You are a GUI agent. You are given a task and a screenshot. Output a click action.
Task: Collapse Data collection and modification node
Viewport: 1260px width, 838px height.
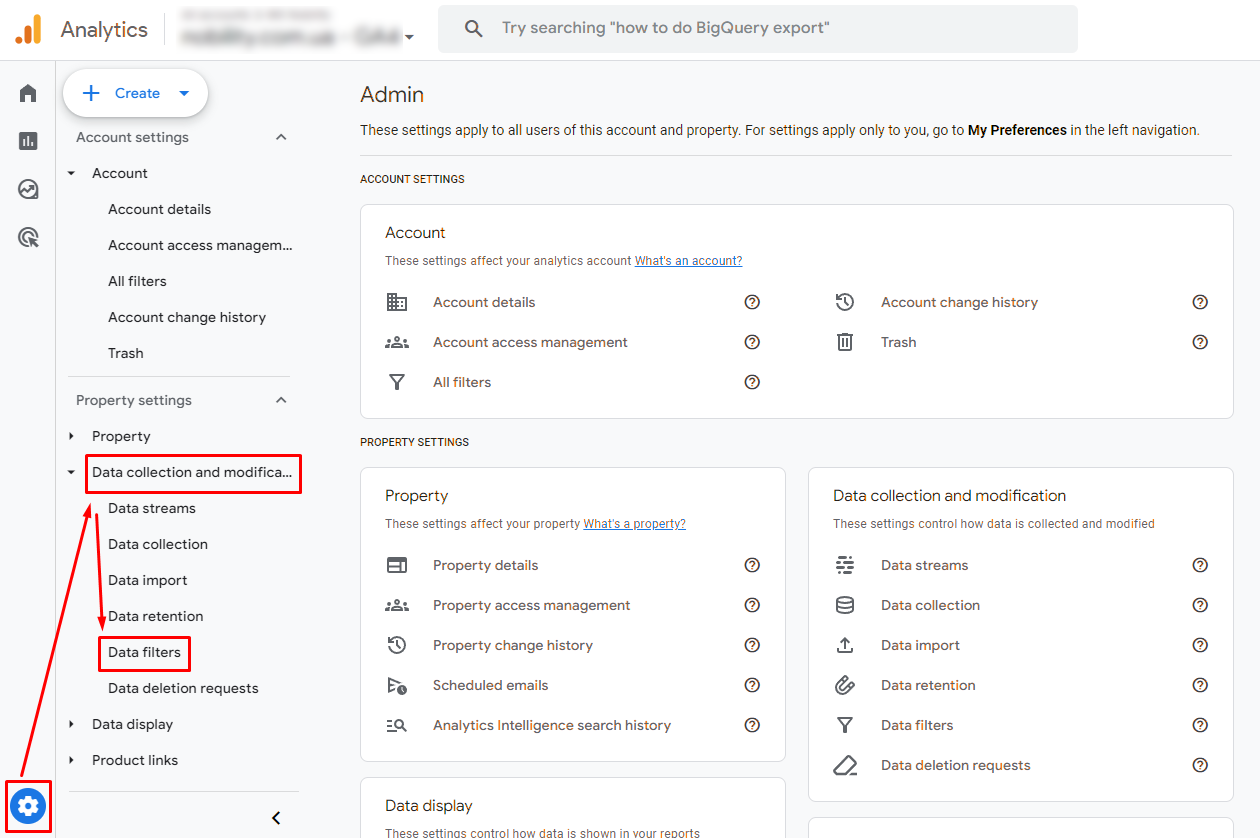pyautogui.click(x=72, y=472)
